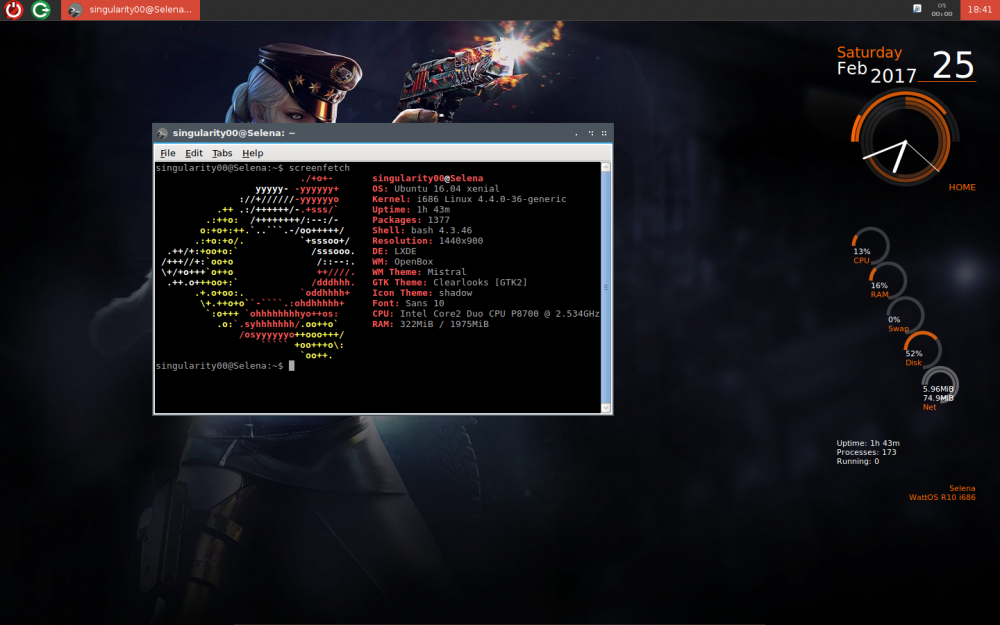Click the 'CPU: Intel Core2 Duo' line
This screenshot has width=1000, height=625.
(x=486, y=314)
